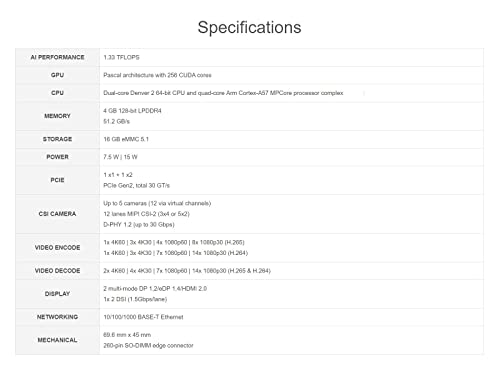Select the CSI CAMERA row label
Viewport: 500px width, 375px height.
tap(57, 214)
